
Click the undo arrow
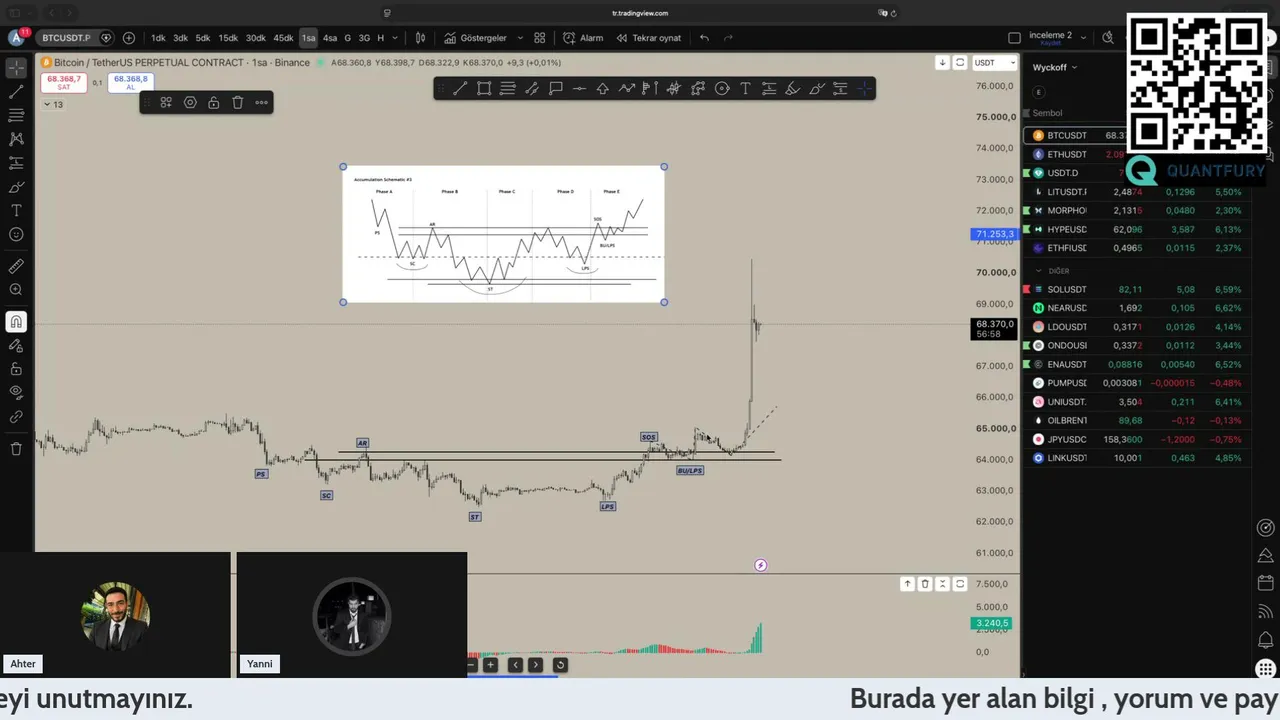(704, 38)
